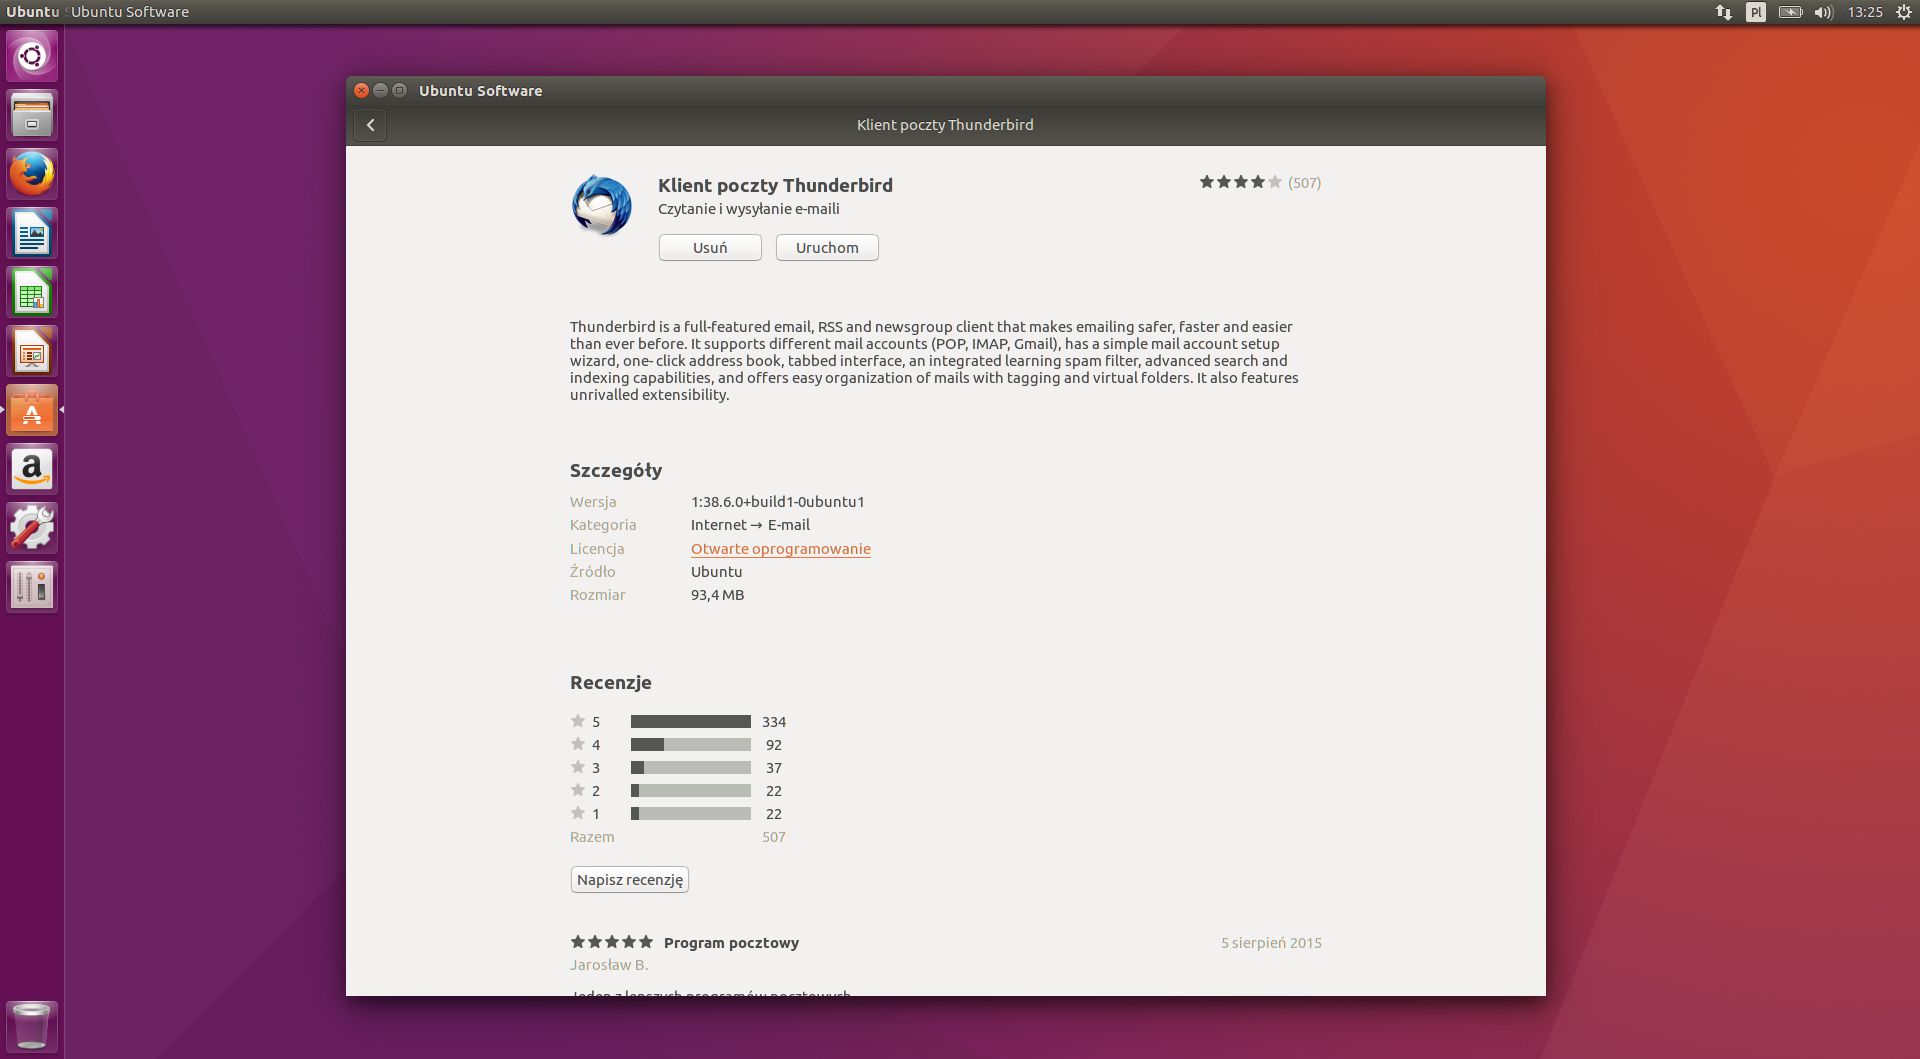This screenshot has width=1920, height=1059.
Task: Go back using the header back arrow
Action: click(370, 125)
